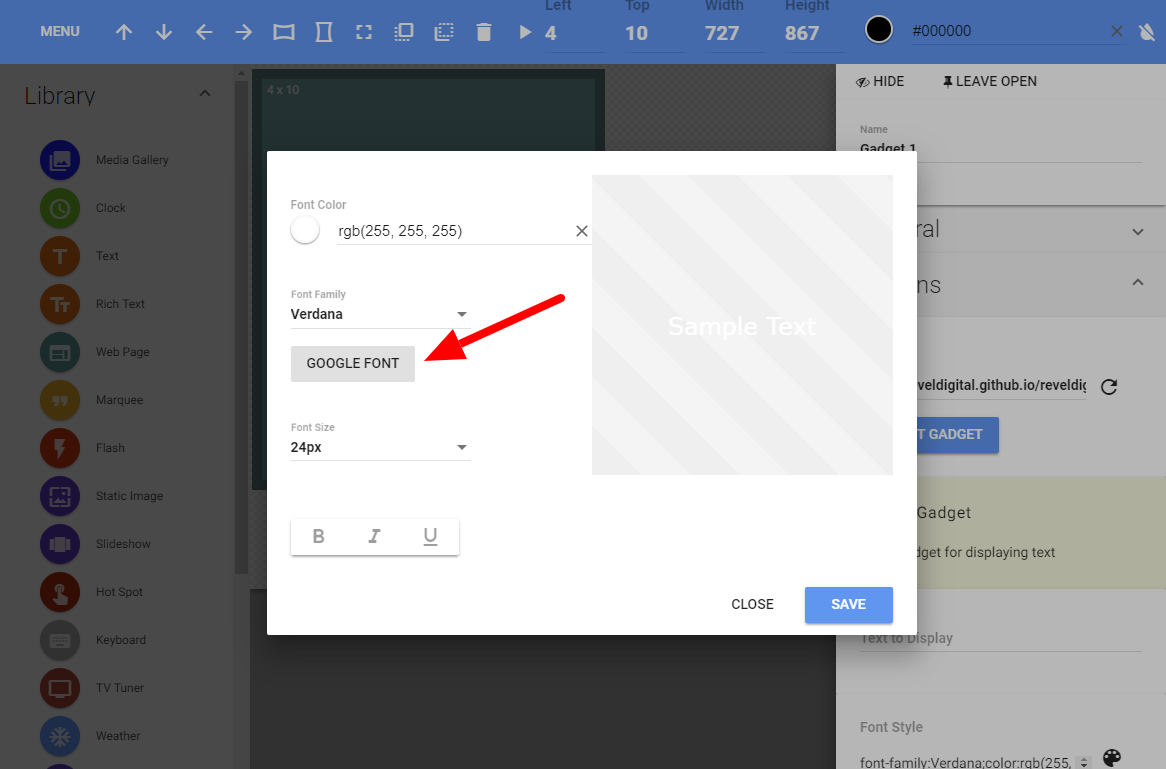Select the Clock gadget icon
Image resolution: width=1166 pixels, height=769 pixels.
(x=59, y=208)
